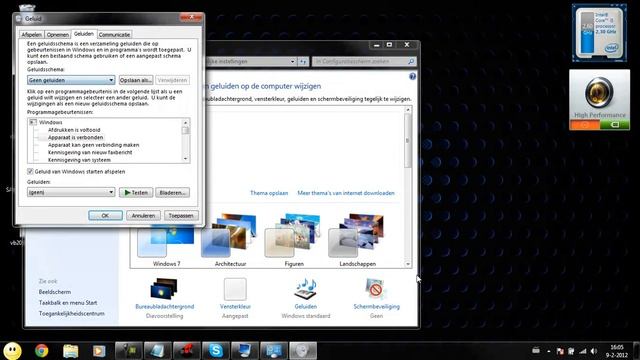
Task: Click the computer monitor taskbar icon
Action: 244,351
